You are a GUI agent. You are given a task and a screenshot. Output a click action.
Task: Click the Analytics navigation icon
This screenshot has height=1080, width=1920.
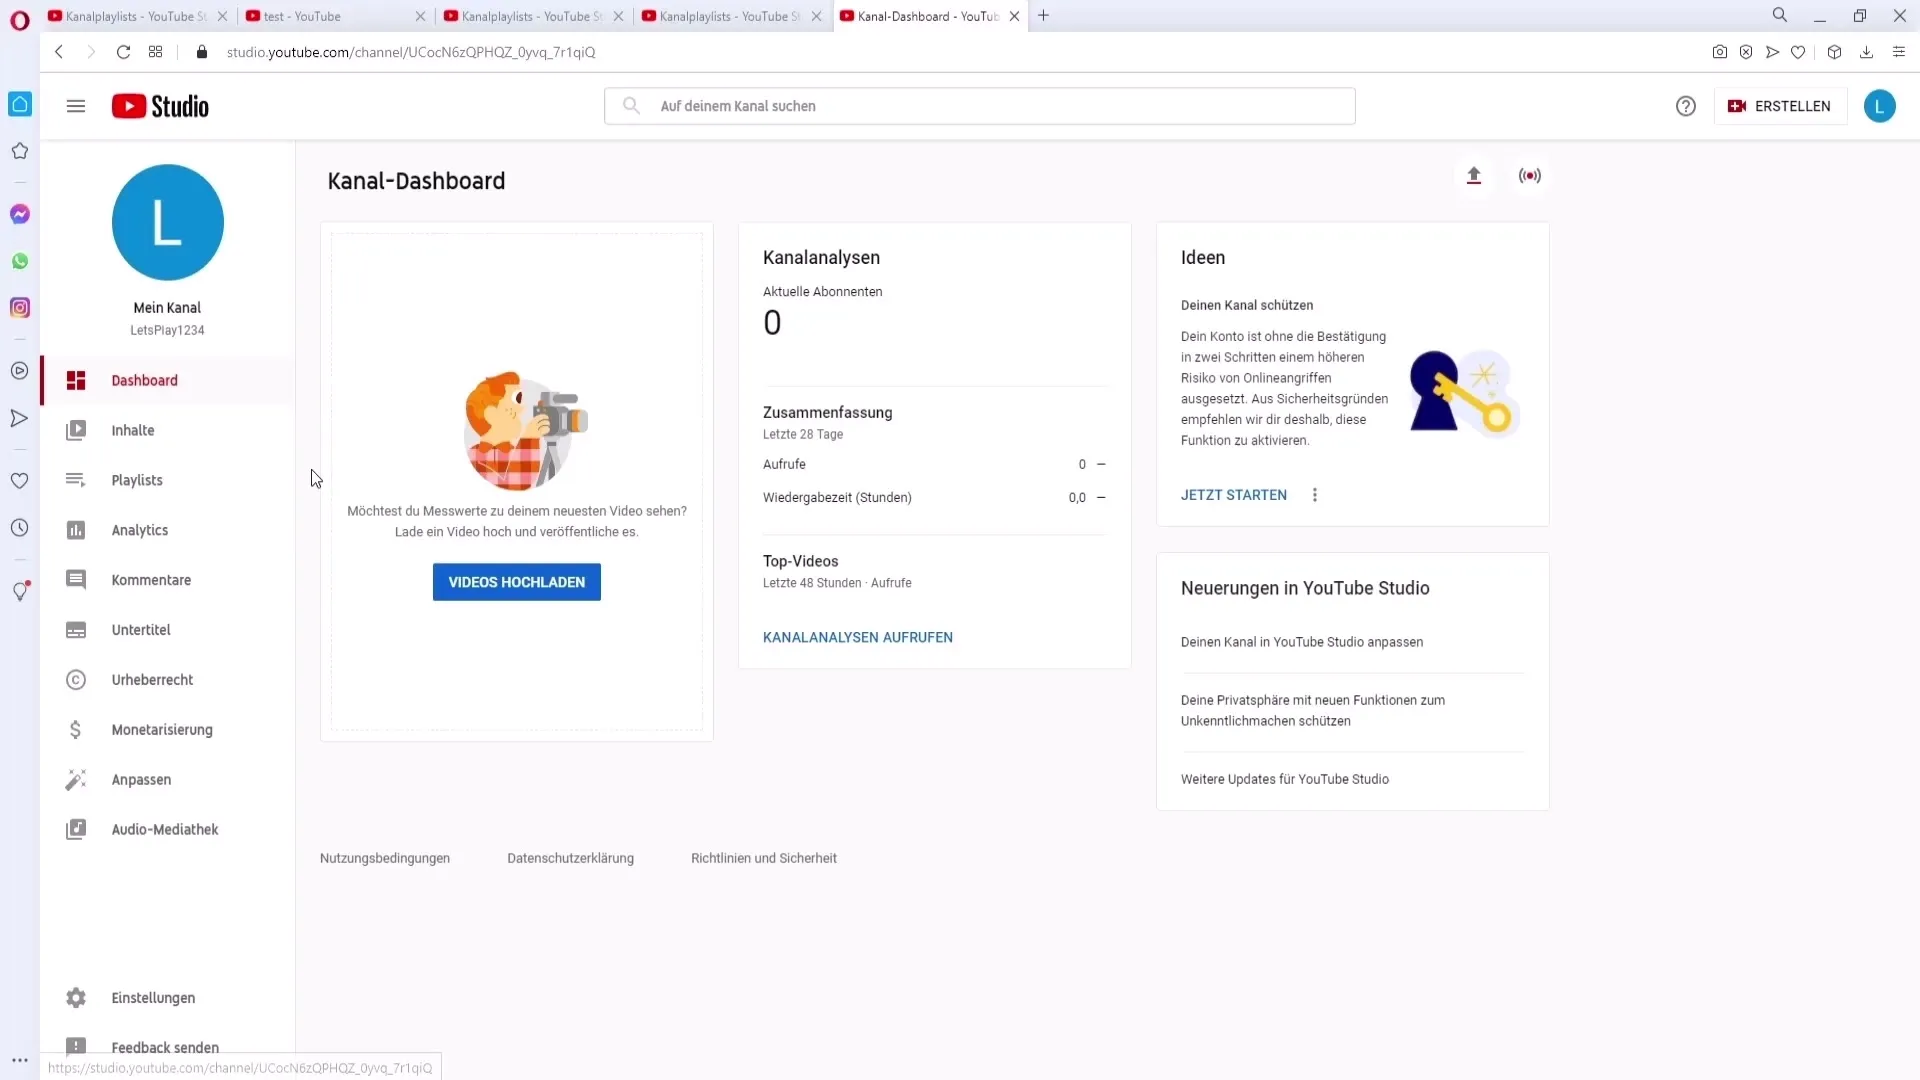point(75,529)
